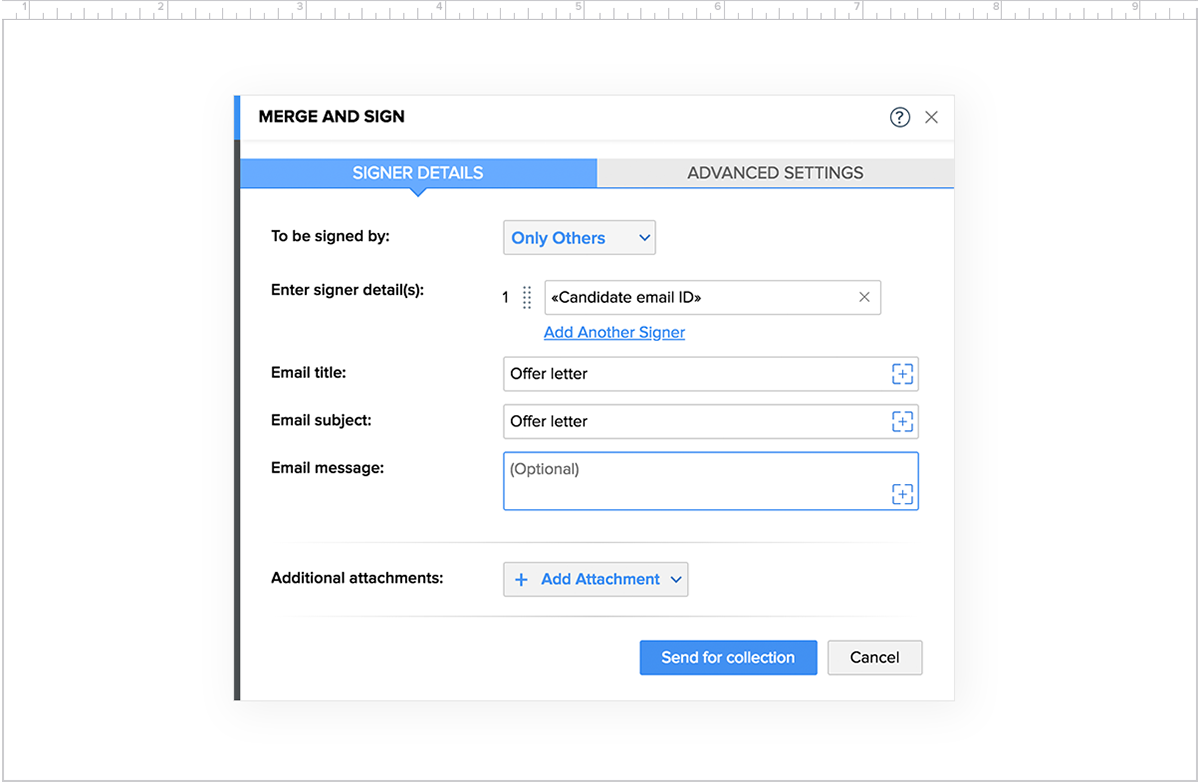1200x784 pixels.
Task: Focus the Email subject text field
Action: tap(690, 421)
